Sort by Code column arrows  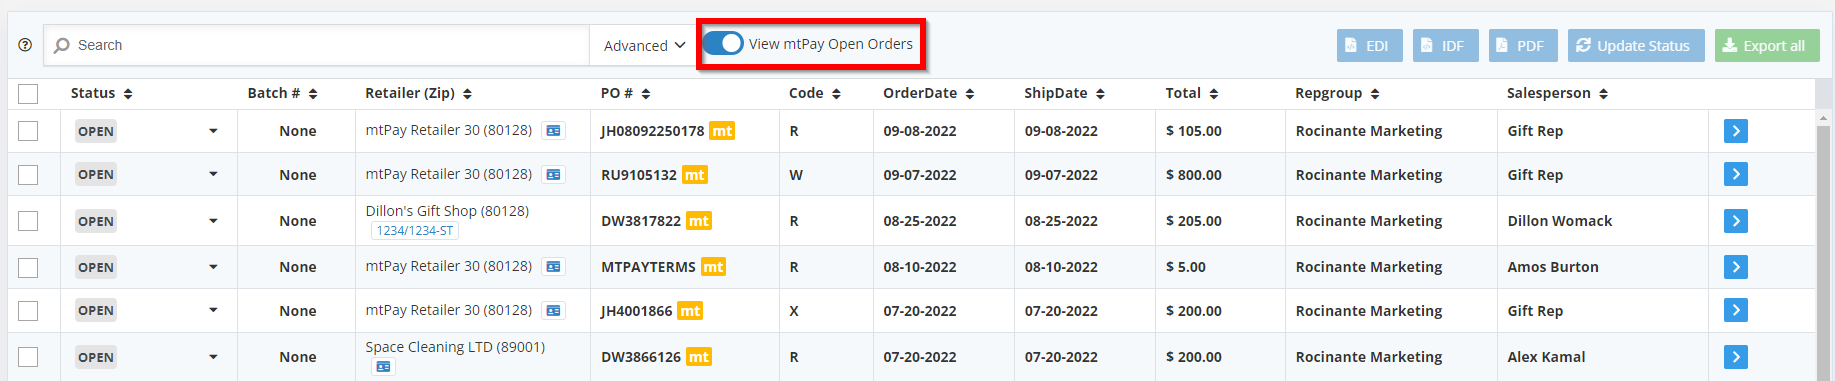[836, 94]
